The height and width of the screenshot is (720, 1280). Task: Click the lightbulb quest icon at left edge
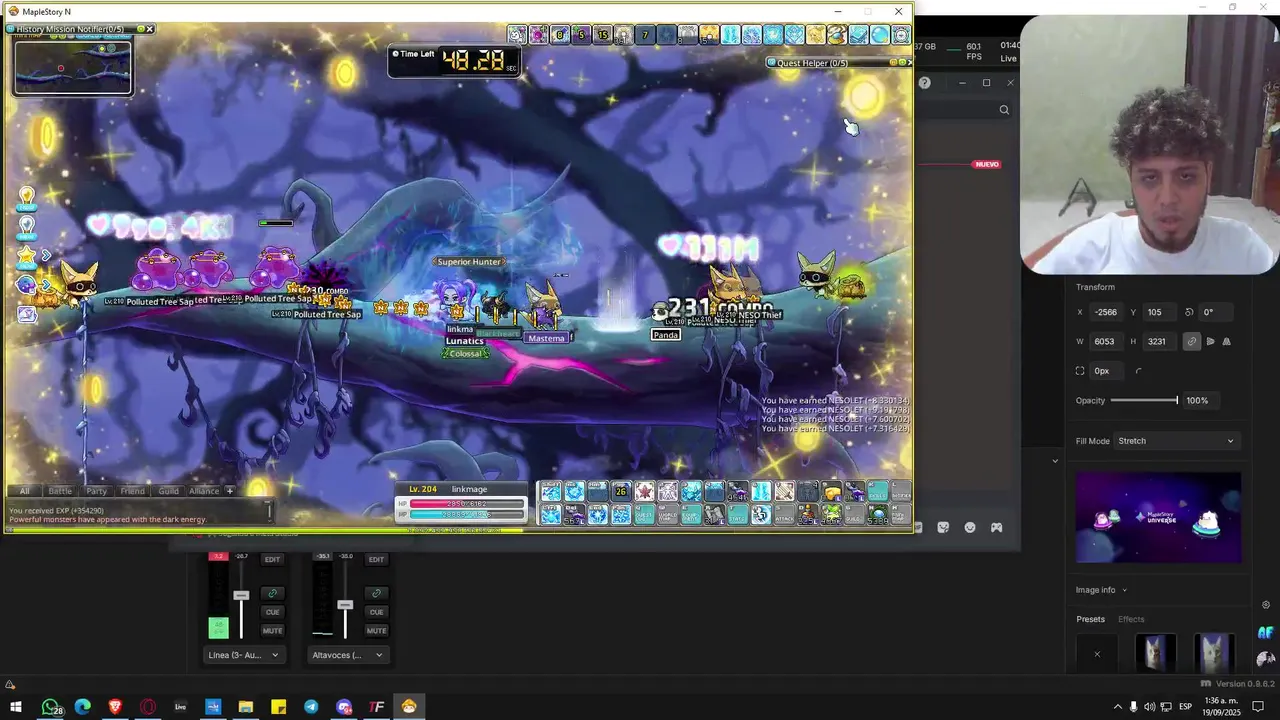tap(27, 197)
